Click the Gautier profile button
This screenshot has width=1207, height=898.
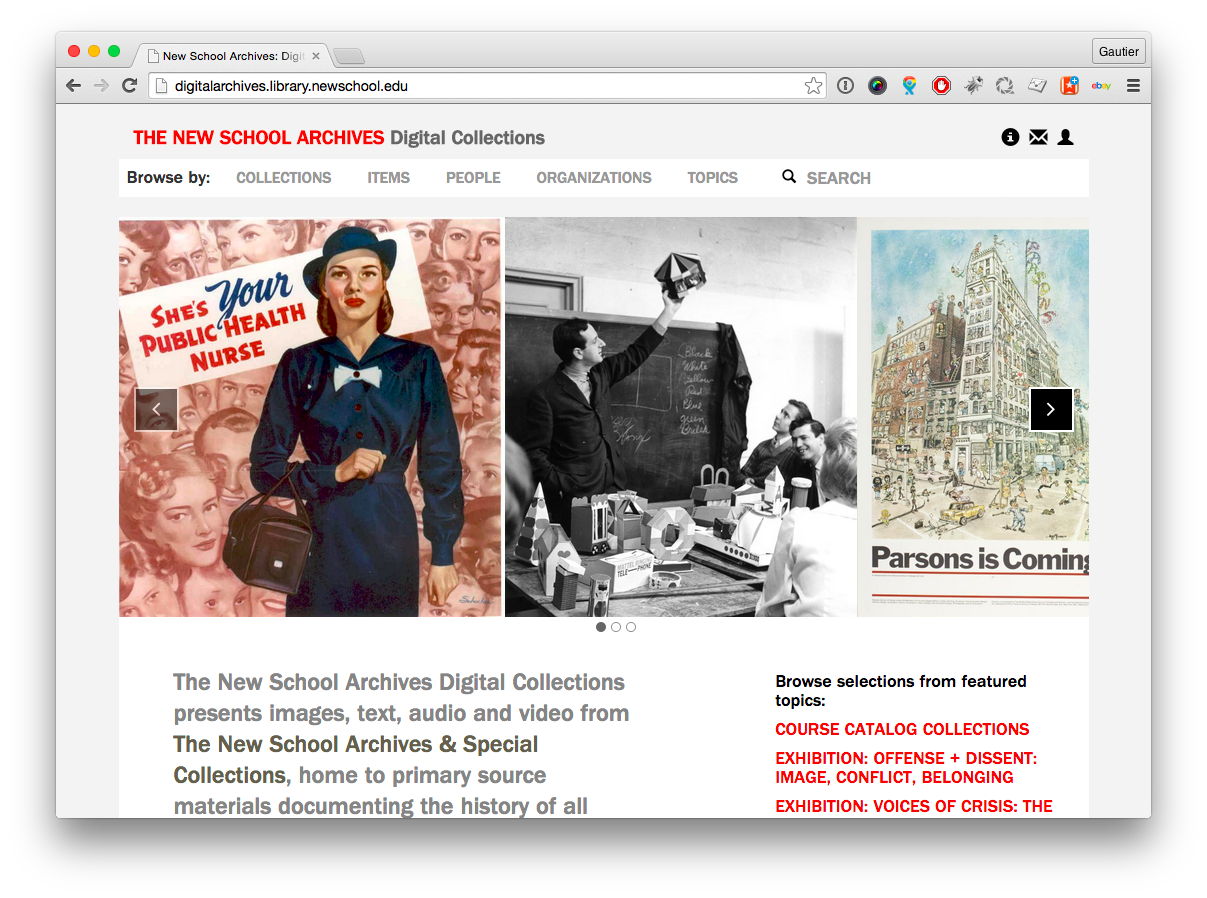(x=1118, y=51)
